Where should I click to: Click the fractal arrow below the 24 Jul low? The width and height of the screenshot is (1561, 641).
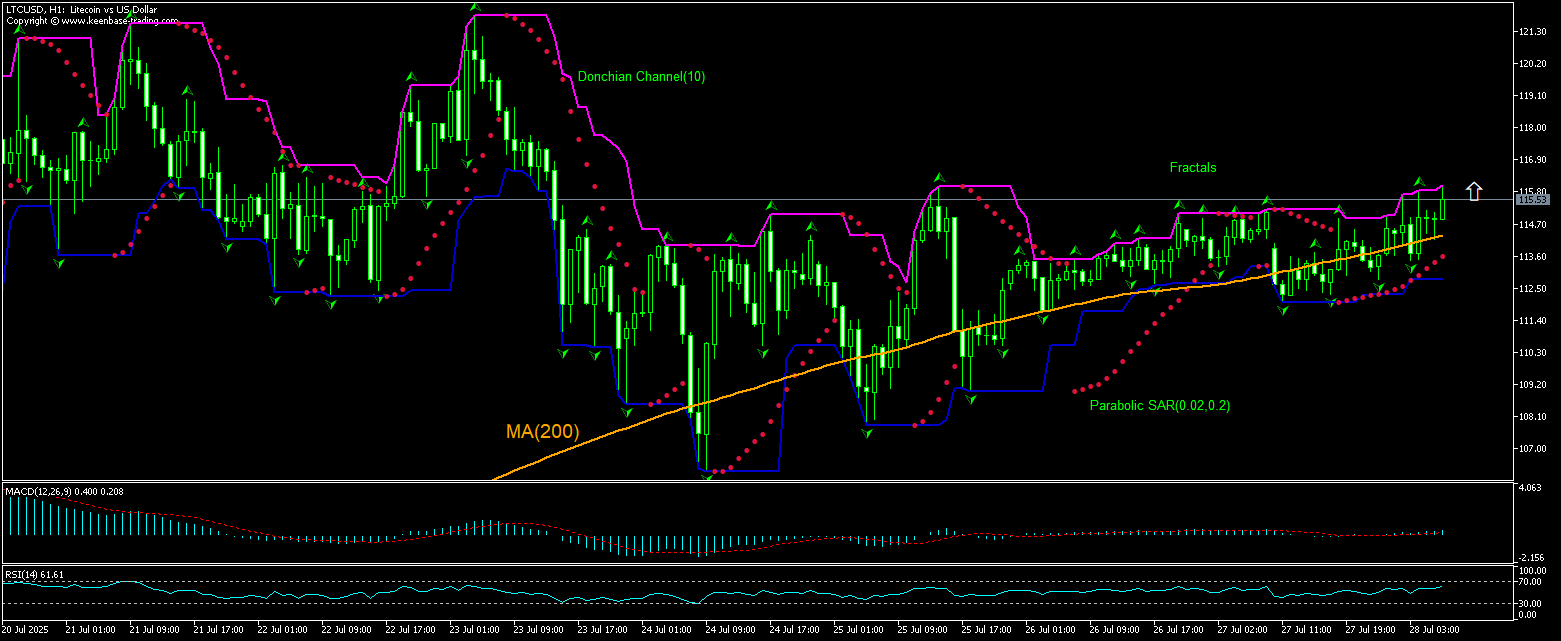click(x=708, y=476)
